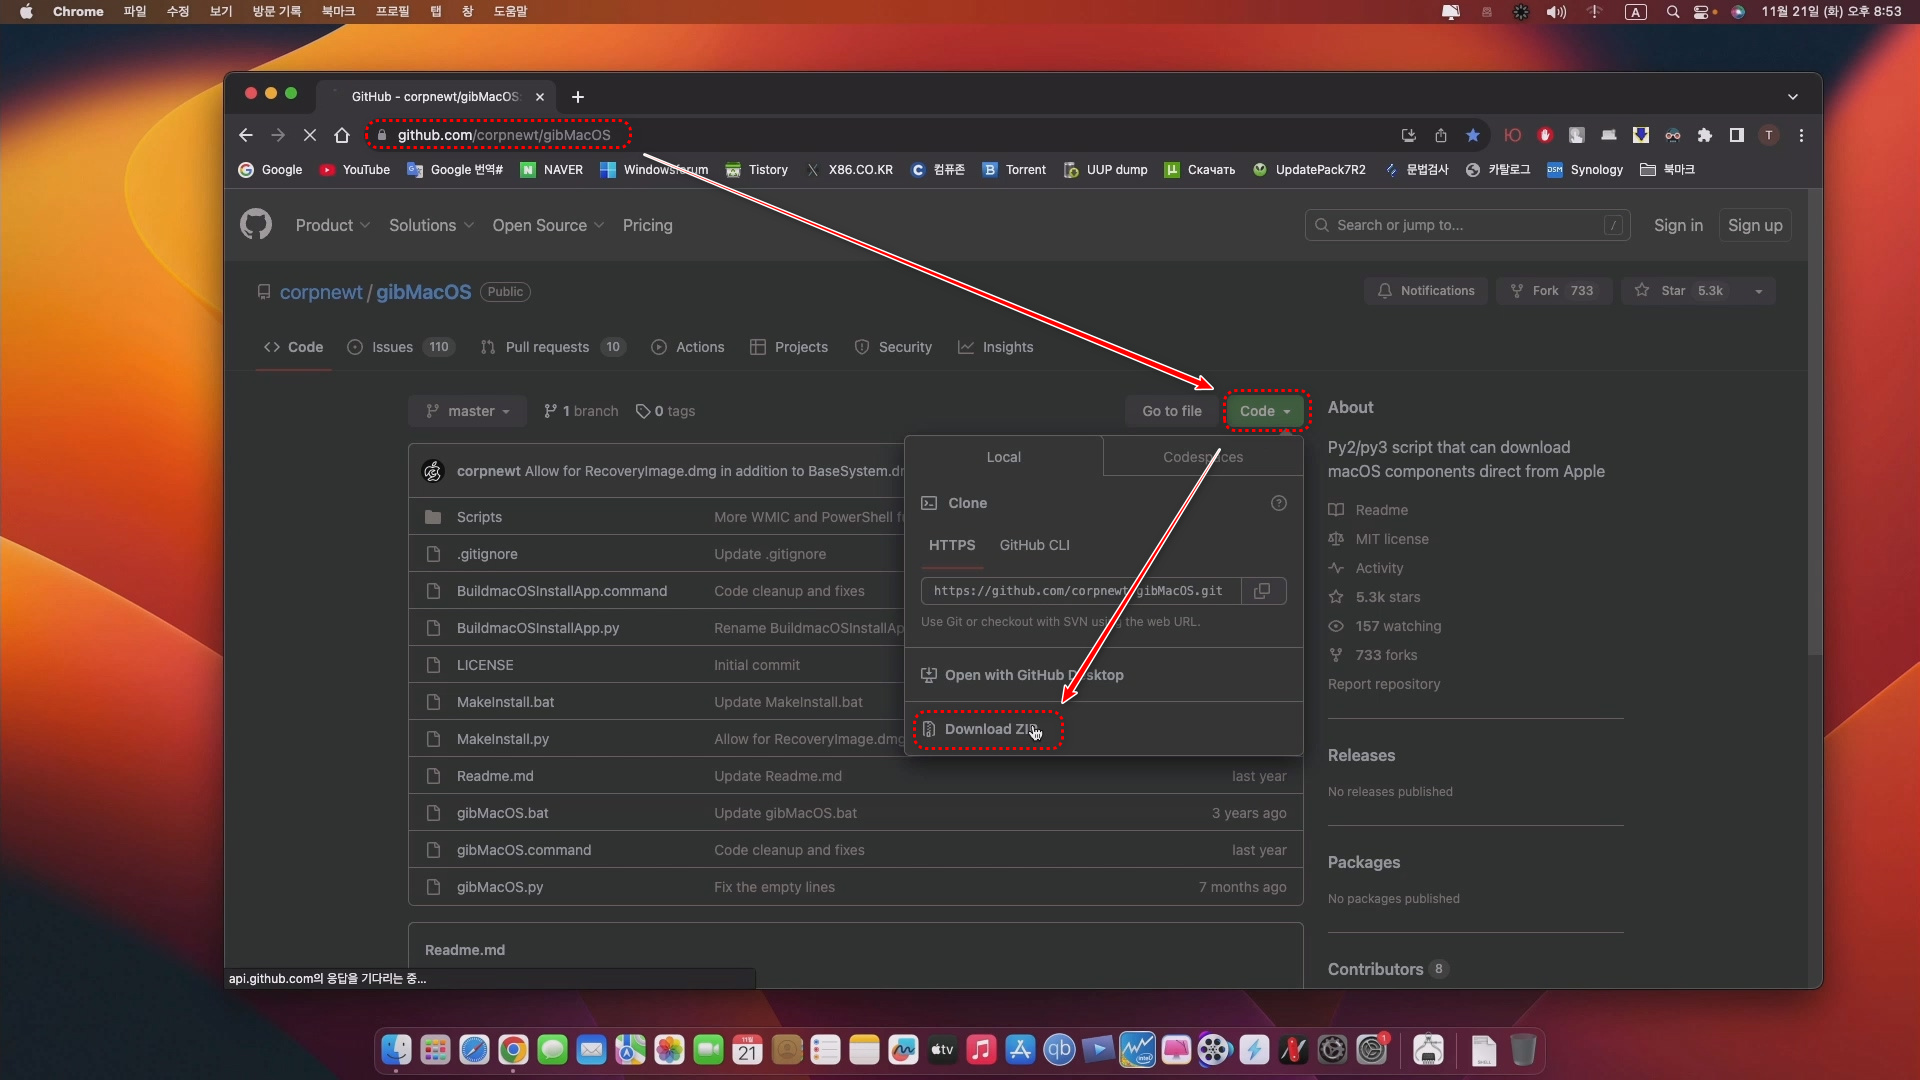Viewport: 1920px width, 1080px height.
Task: Click the share icon in address bar
Action: [1441, 135]
